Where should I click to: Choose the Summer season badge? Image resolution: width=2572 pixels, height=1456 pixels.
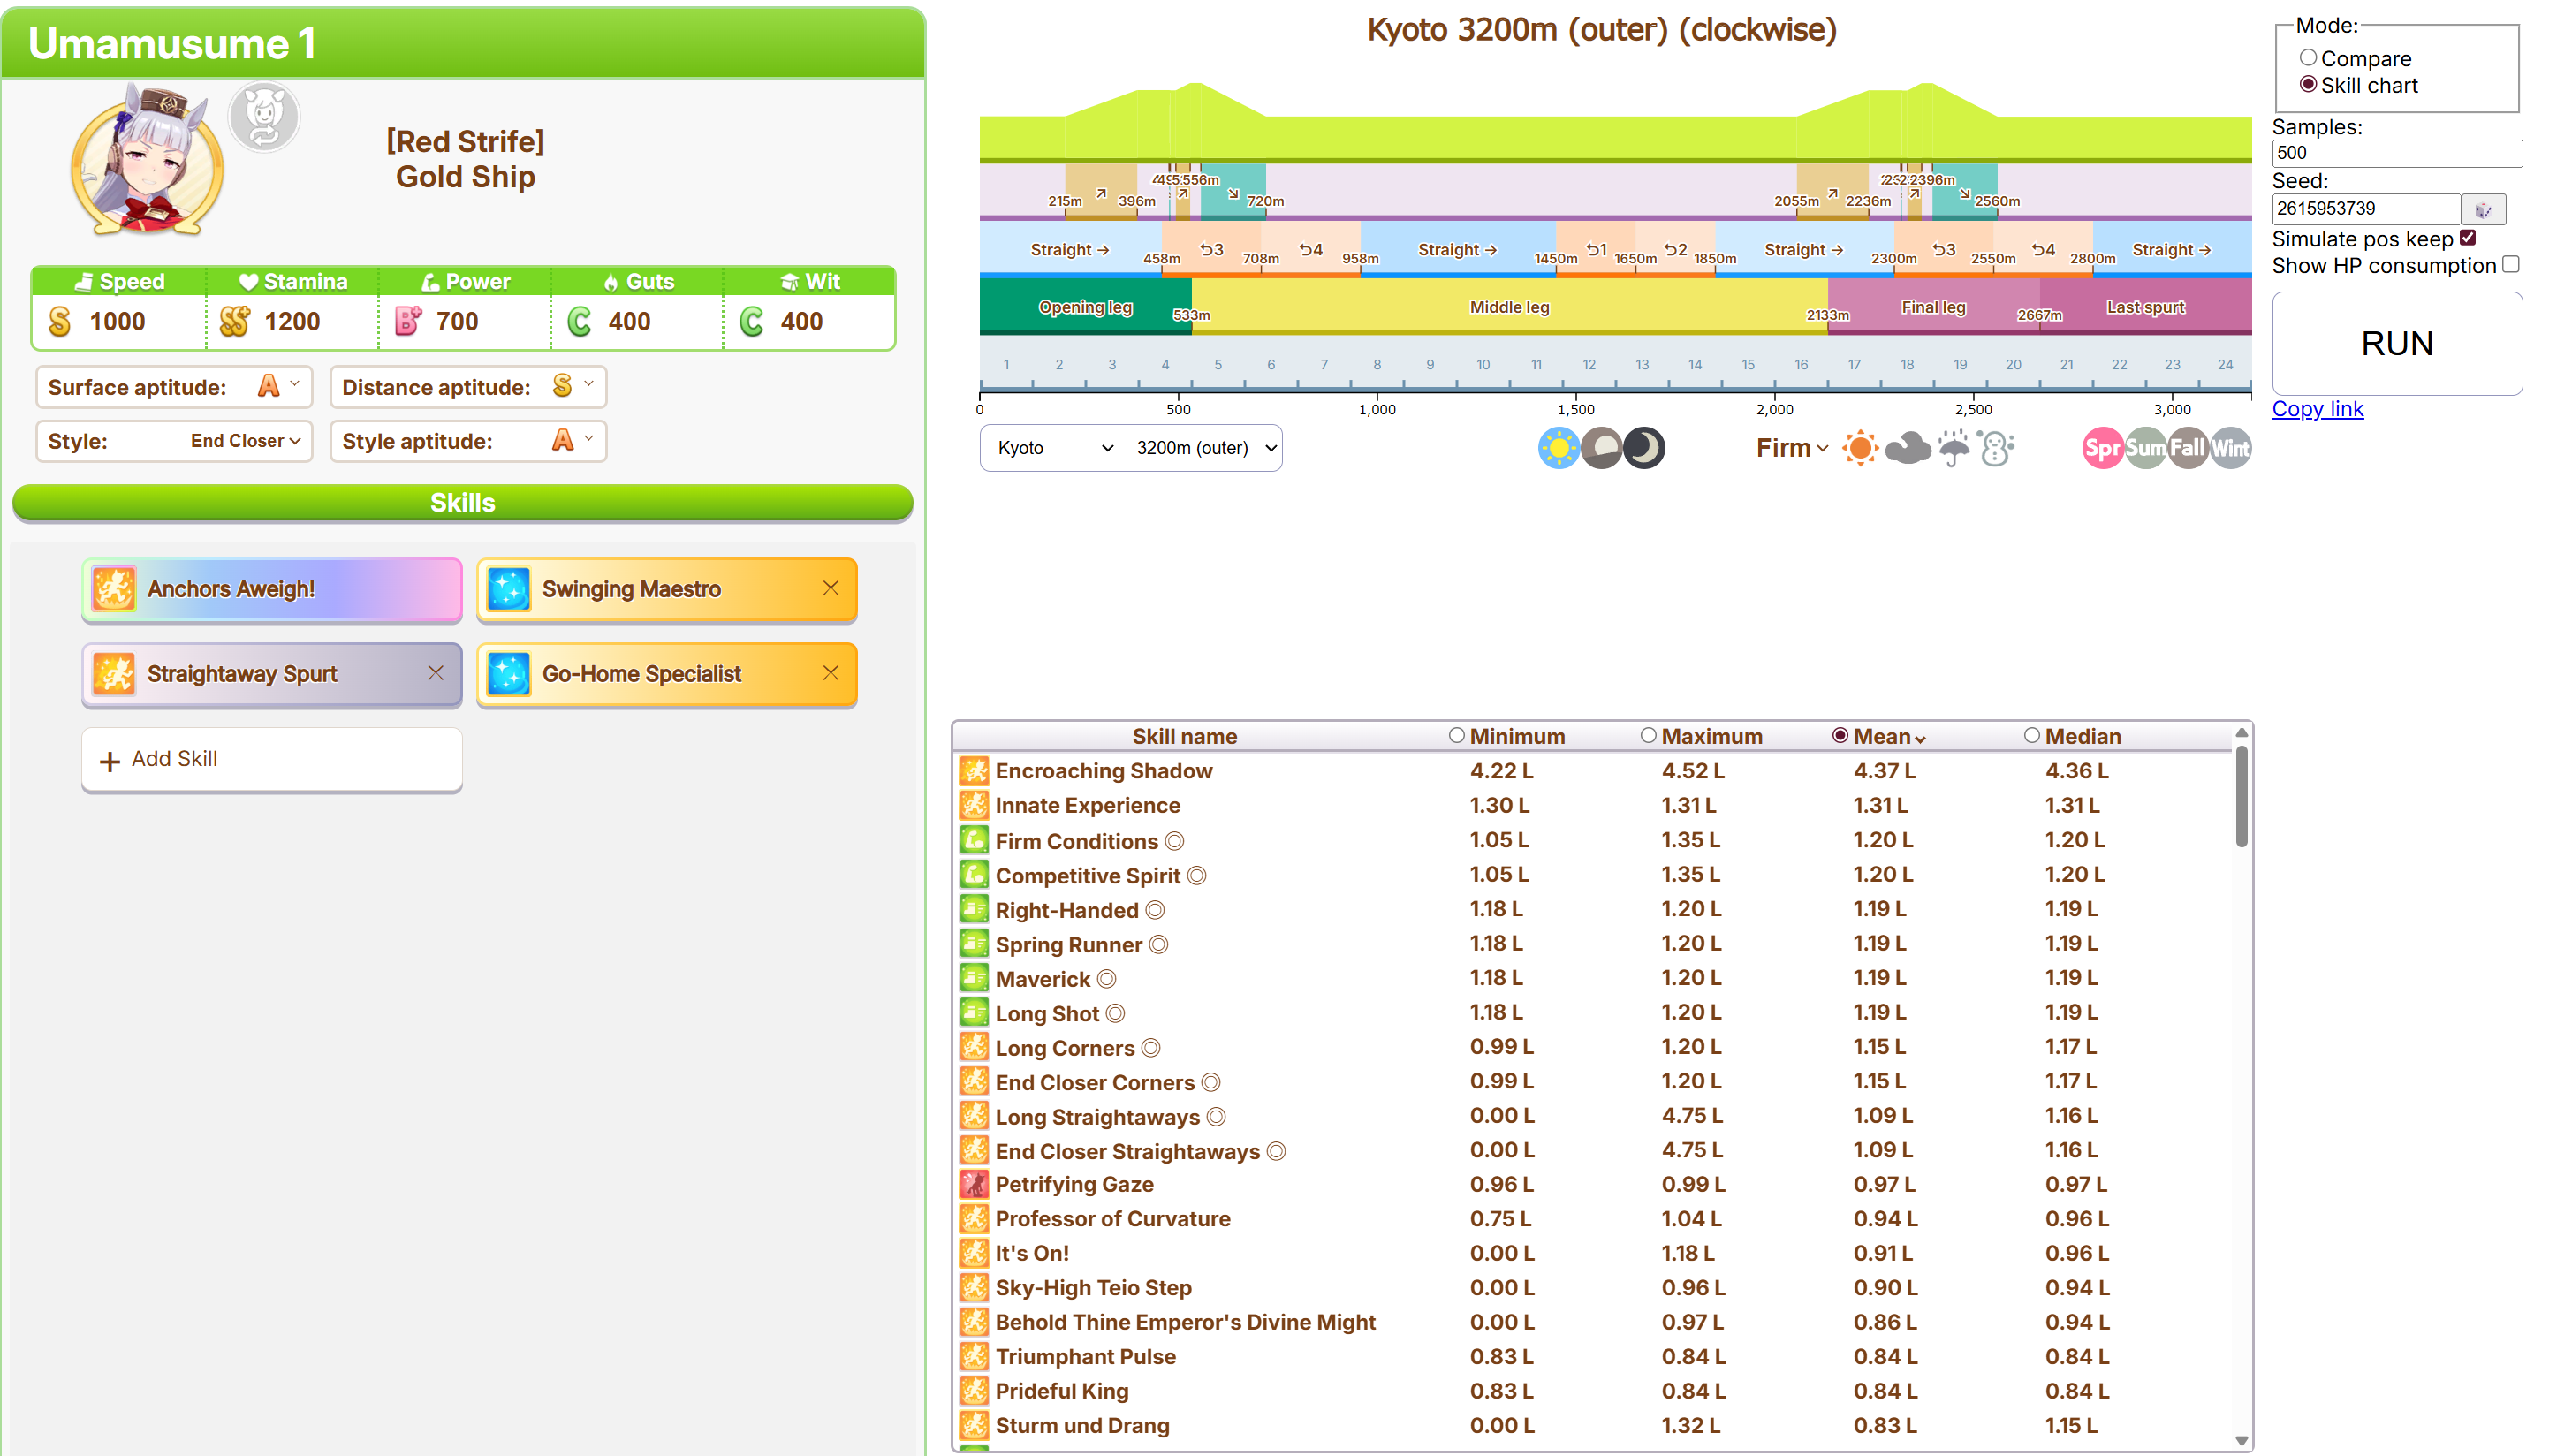(x=2145, y=448)
